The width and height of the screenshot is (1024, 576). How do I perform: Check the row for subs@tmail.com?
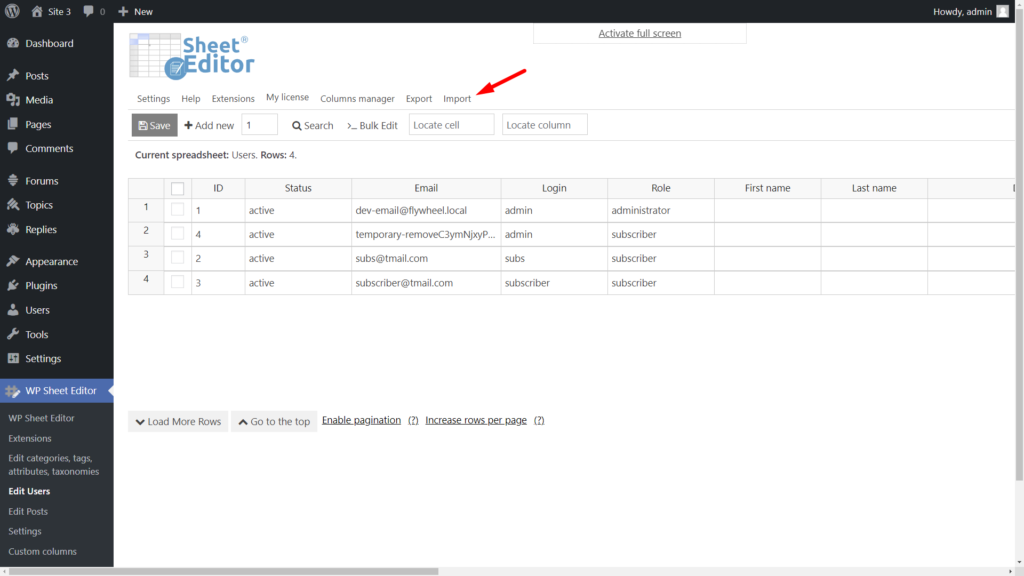point(177,257)
